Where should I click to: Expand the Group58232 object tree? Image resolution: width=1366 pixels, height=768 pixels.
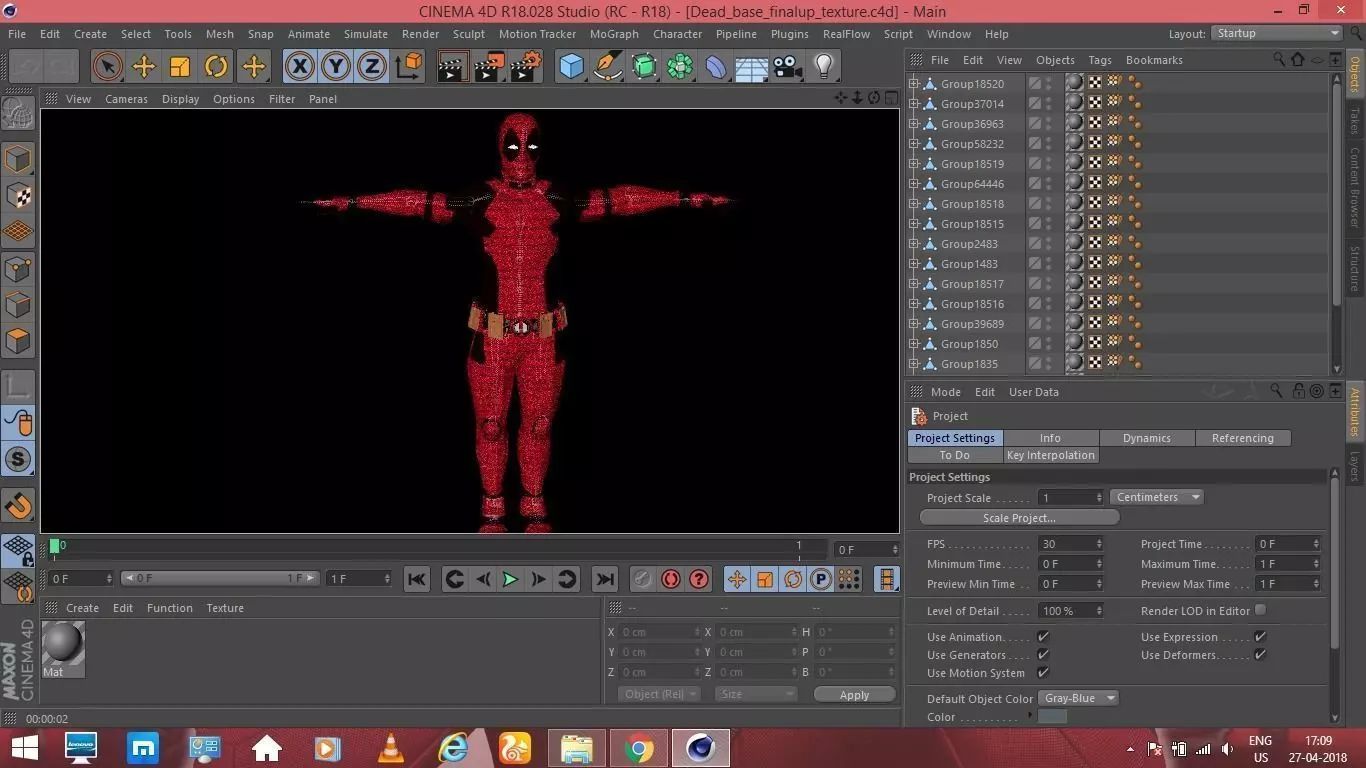point(913,144)
